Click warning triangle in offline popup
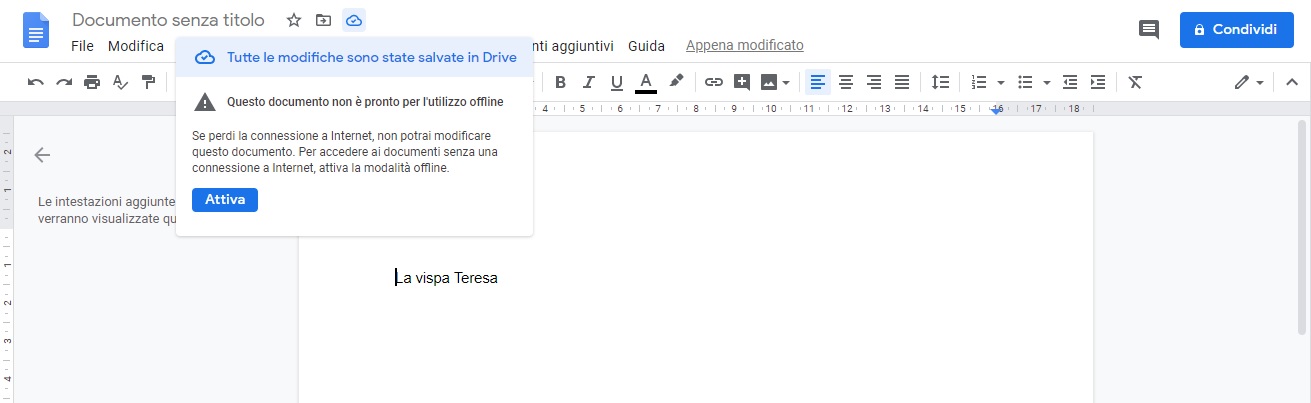Image resolution: width=1311 pixels, height=403 pixels. point(205,102)
